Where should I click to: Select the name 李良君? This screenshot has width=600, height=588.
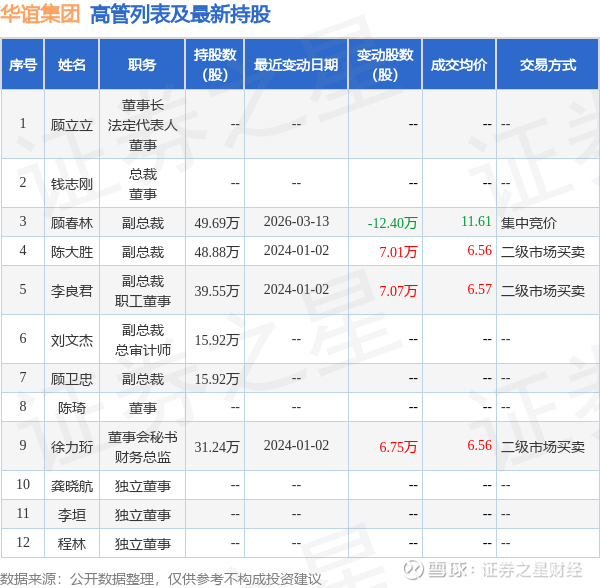[x=72, y=291]
